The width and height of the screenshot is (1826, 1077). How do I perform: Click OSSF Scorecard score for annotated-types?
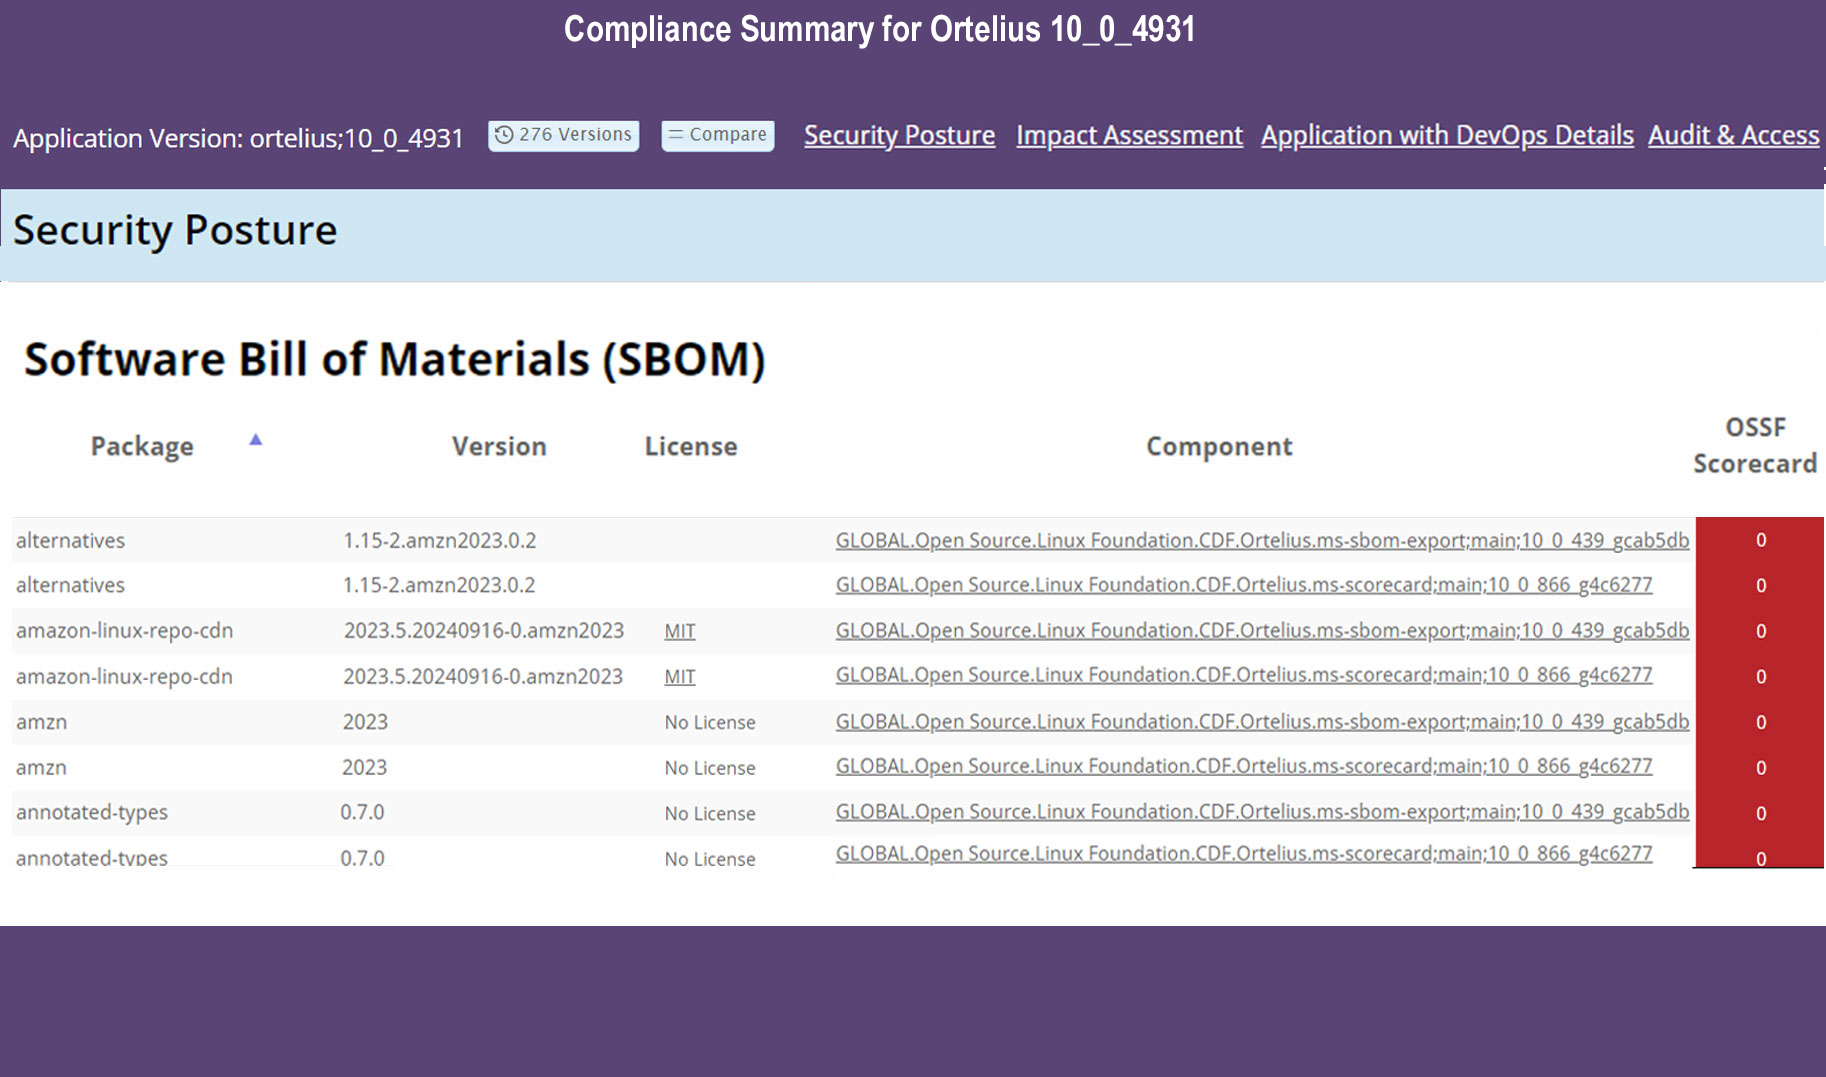[1761, 812]
